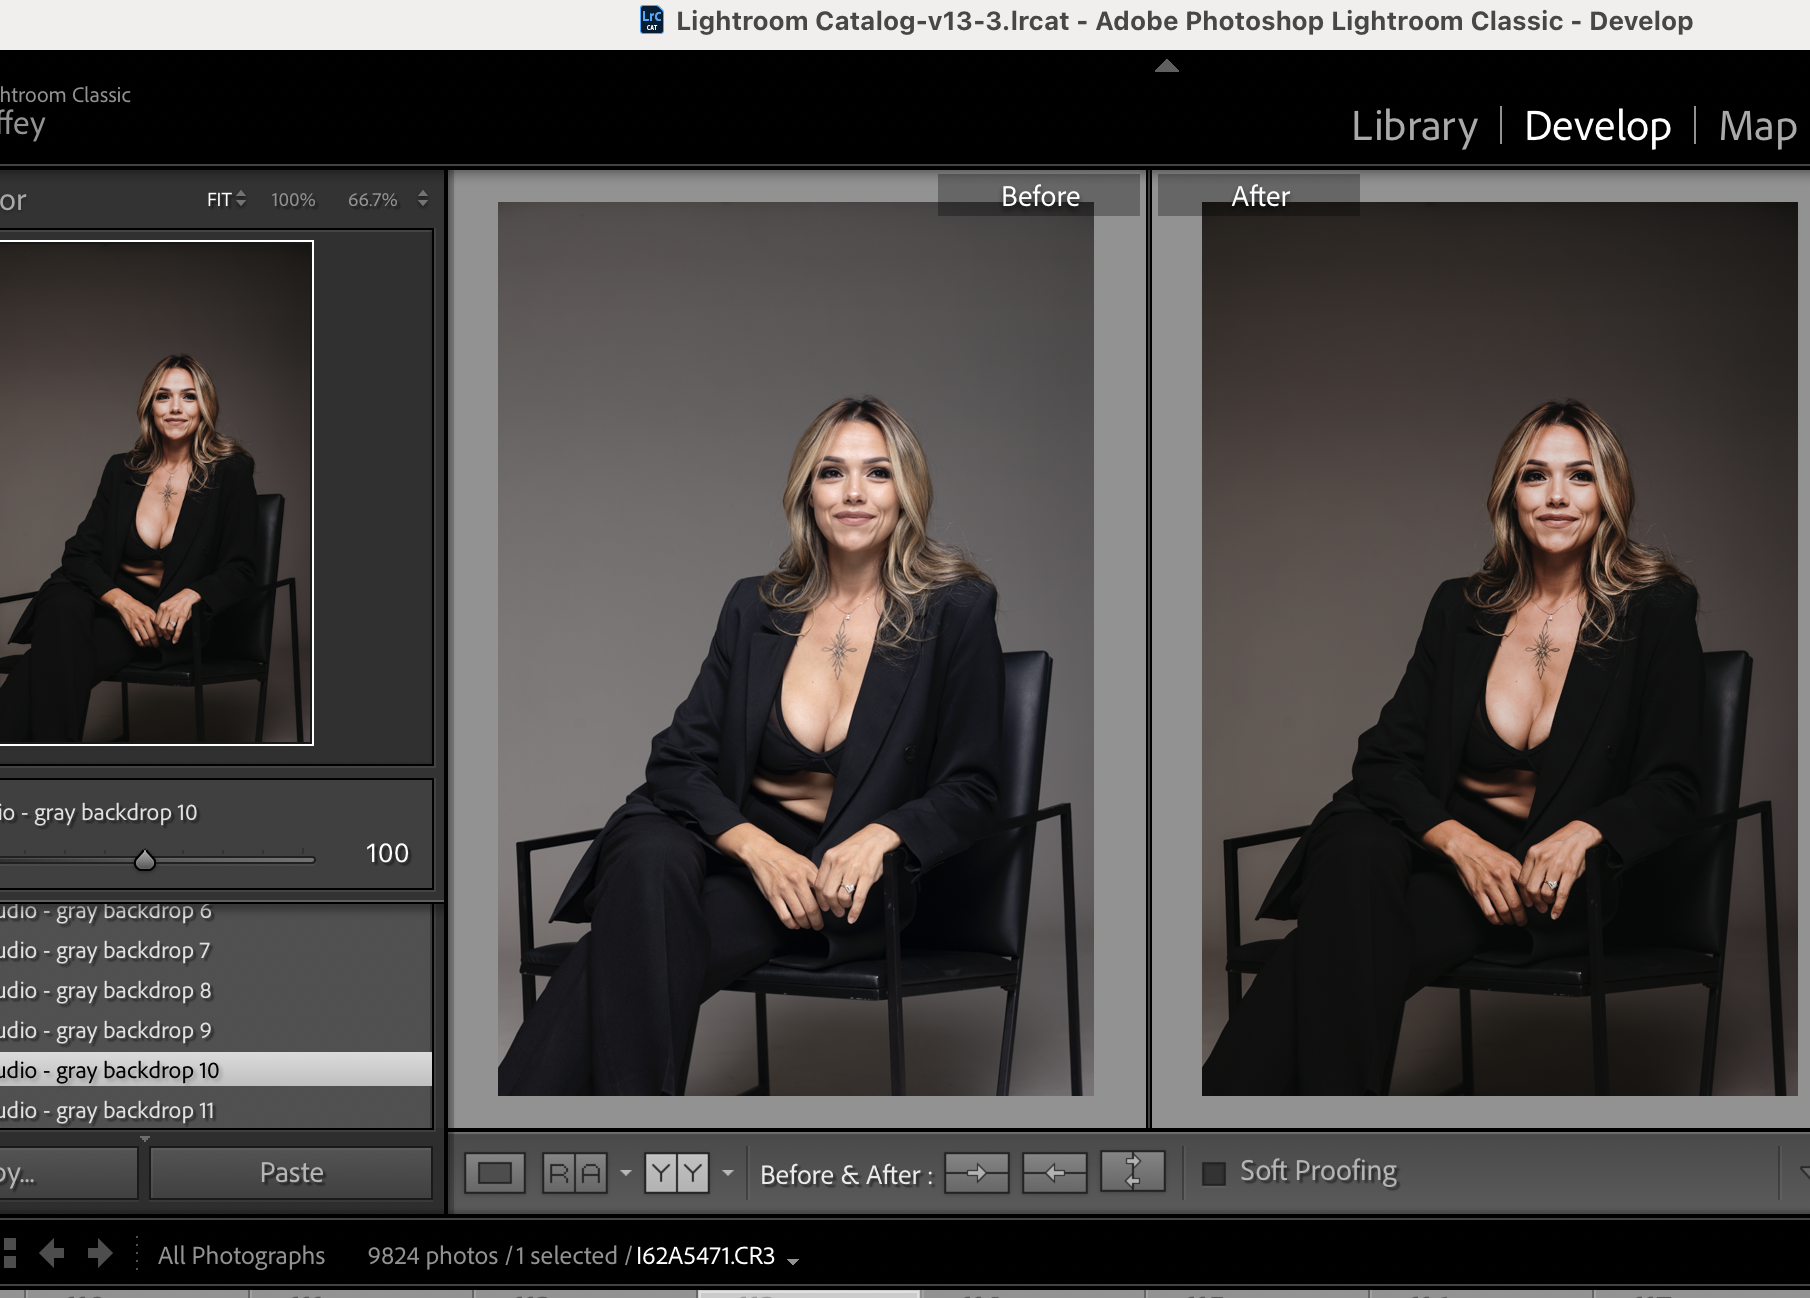Set navigator zoom to FIT

(x=219, y=200)
